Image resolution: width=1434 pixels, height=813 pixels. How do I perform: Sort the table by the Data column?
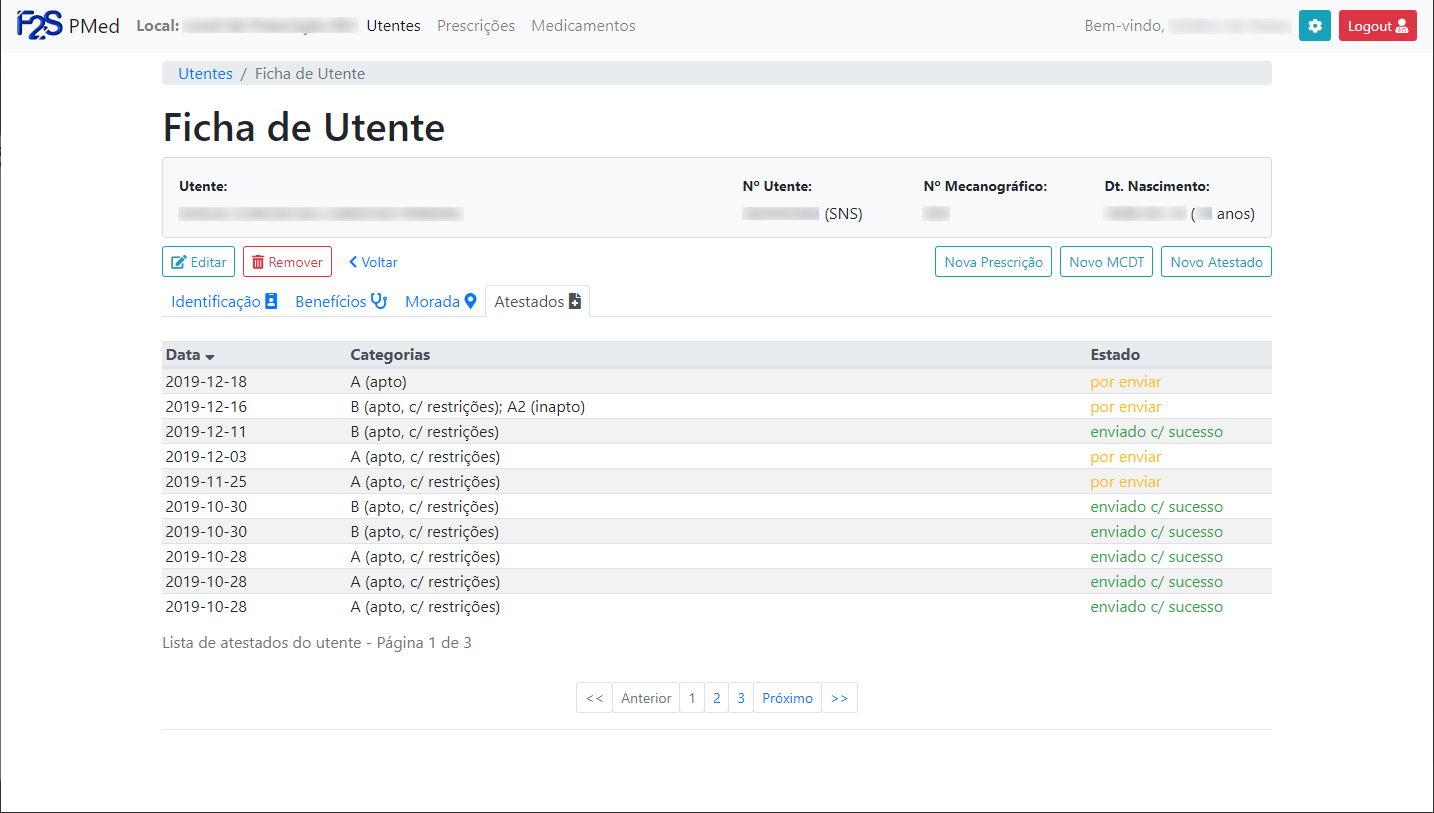190,355
